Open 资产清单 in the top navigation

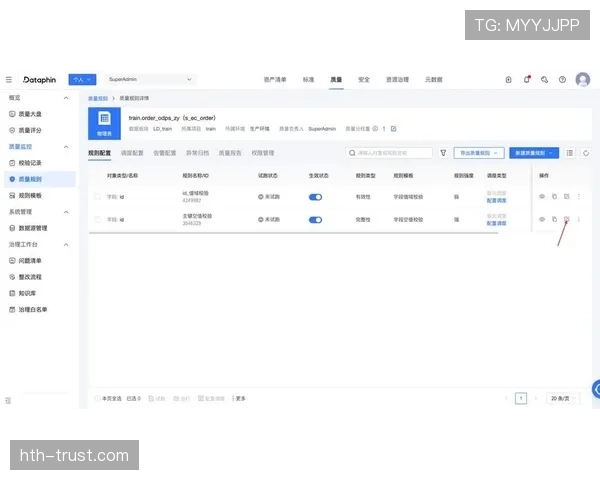pyautogui.click(x=275, y=80)
